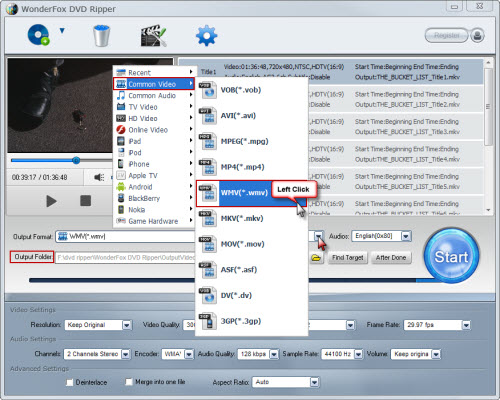
Task: Stop the video preview
Action: [x=85, y=201]
